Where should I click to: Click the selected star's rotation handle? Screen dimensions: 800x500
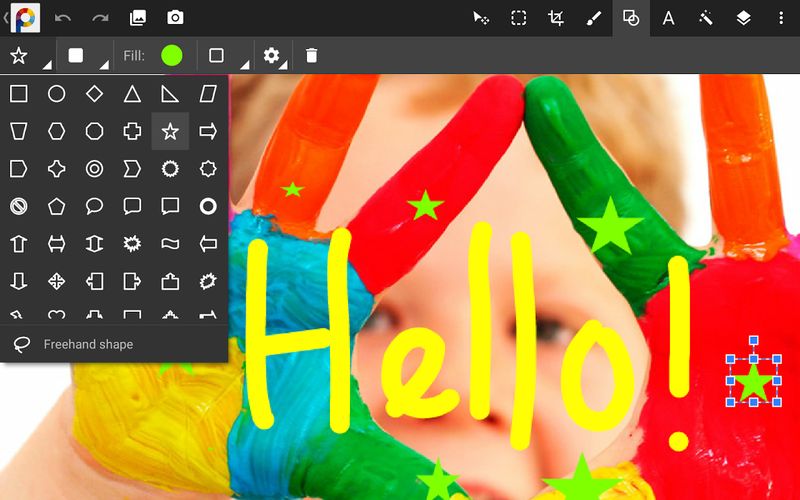[x=754, y=340]
